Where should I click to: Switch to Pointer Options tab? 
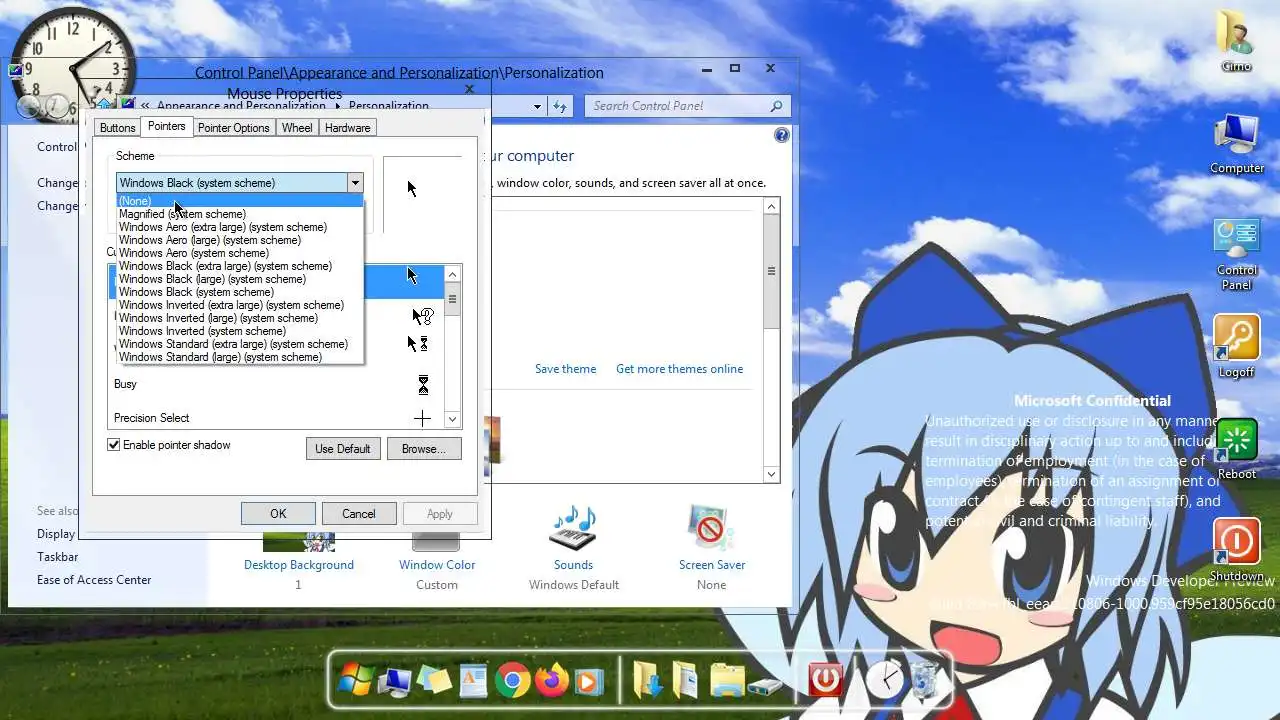pos(233,128)
